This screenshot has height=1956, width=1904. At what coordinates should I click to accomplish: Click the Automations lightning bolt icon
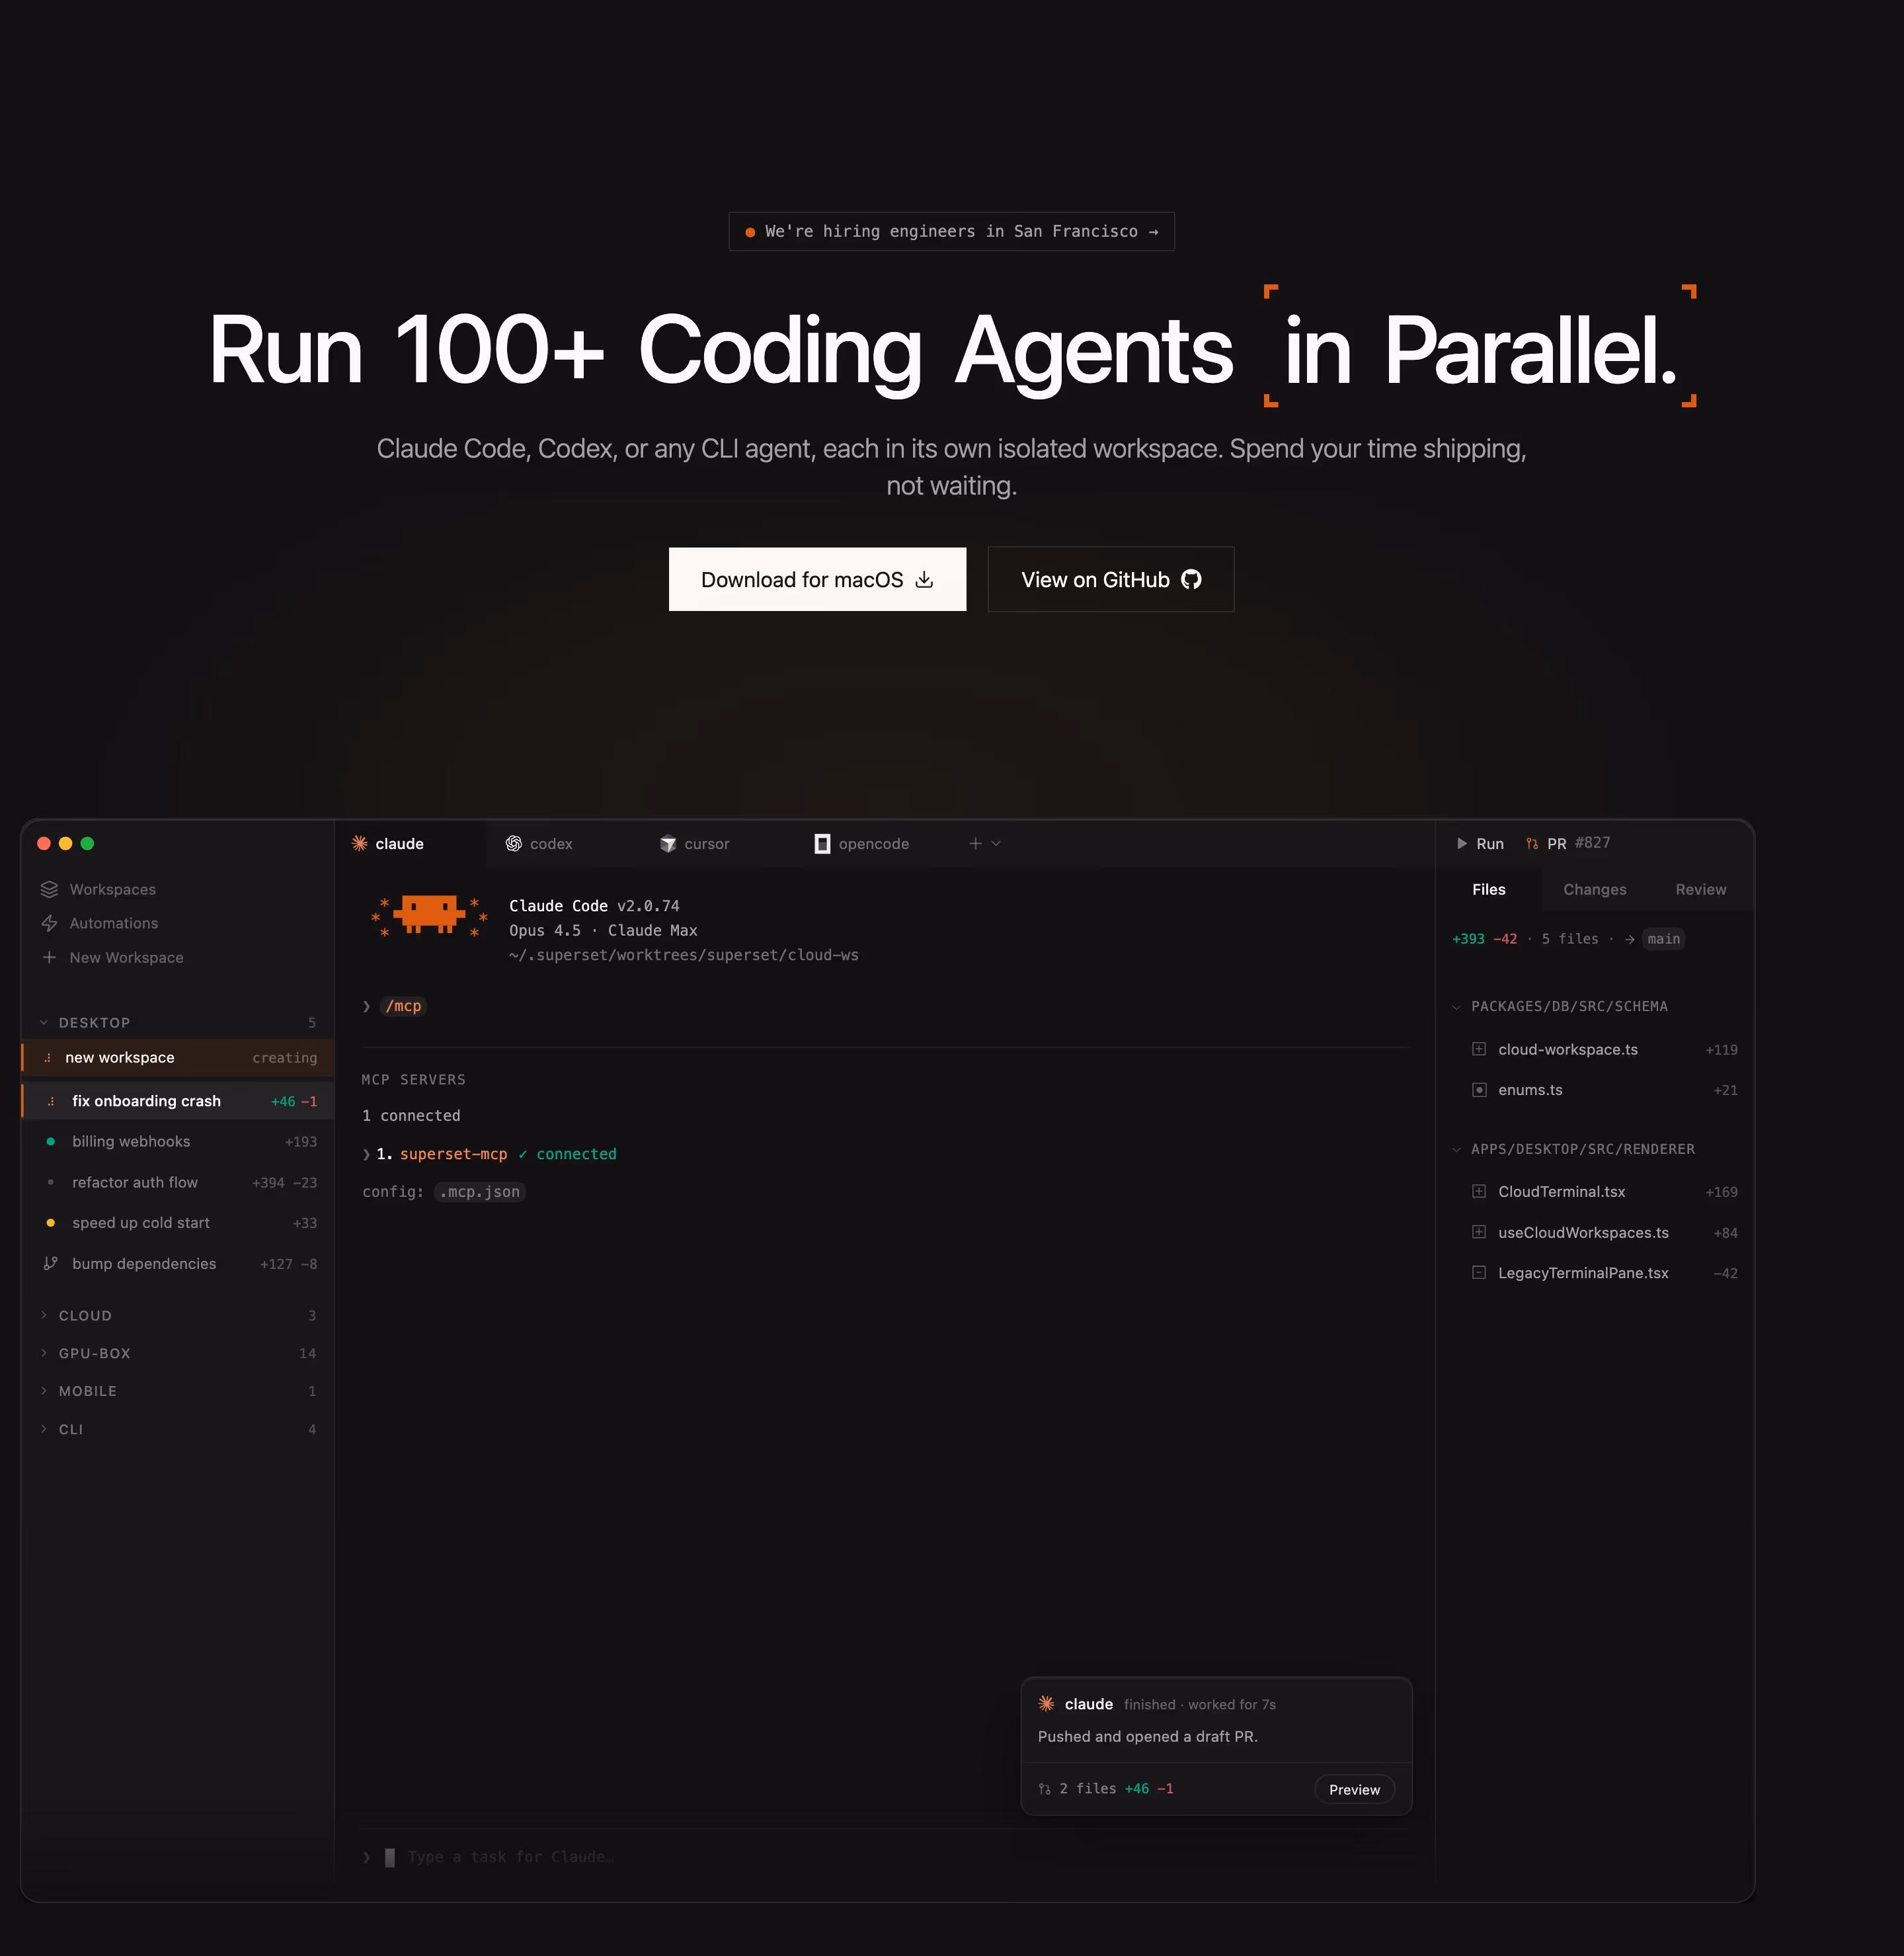pyautogui.click(x=49, y=923)
